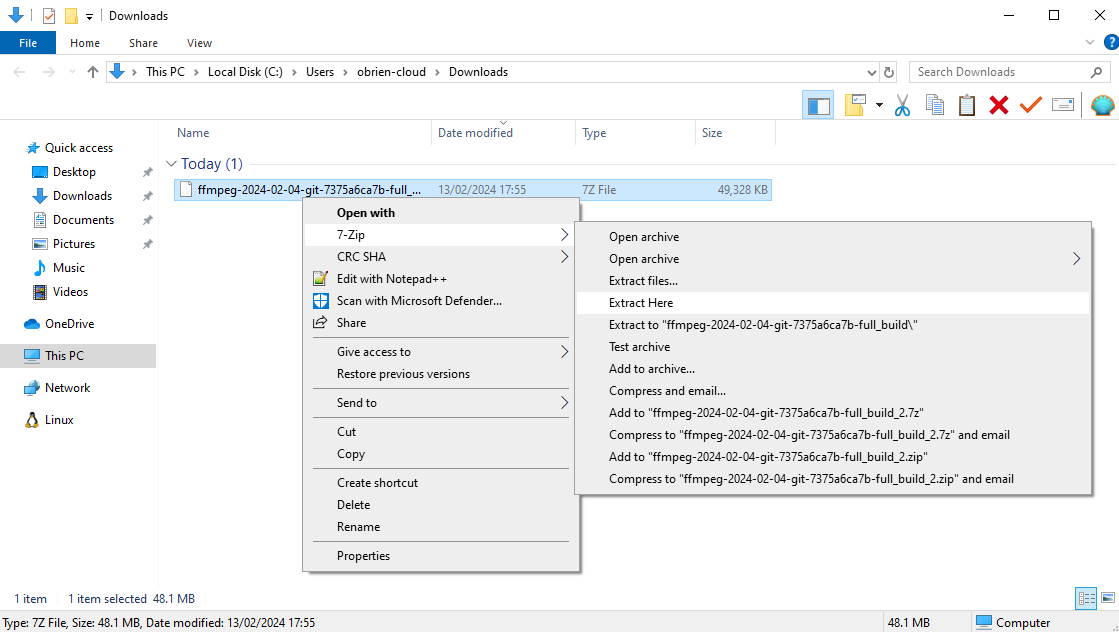
Task: Click the clipboard Paste toolbar icon
Action: coord(967,105)
